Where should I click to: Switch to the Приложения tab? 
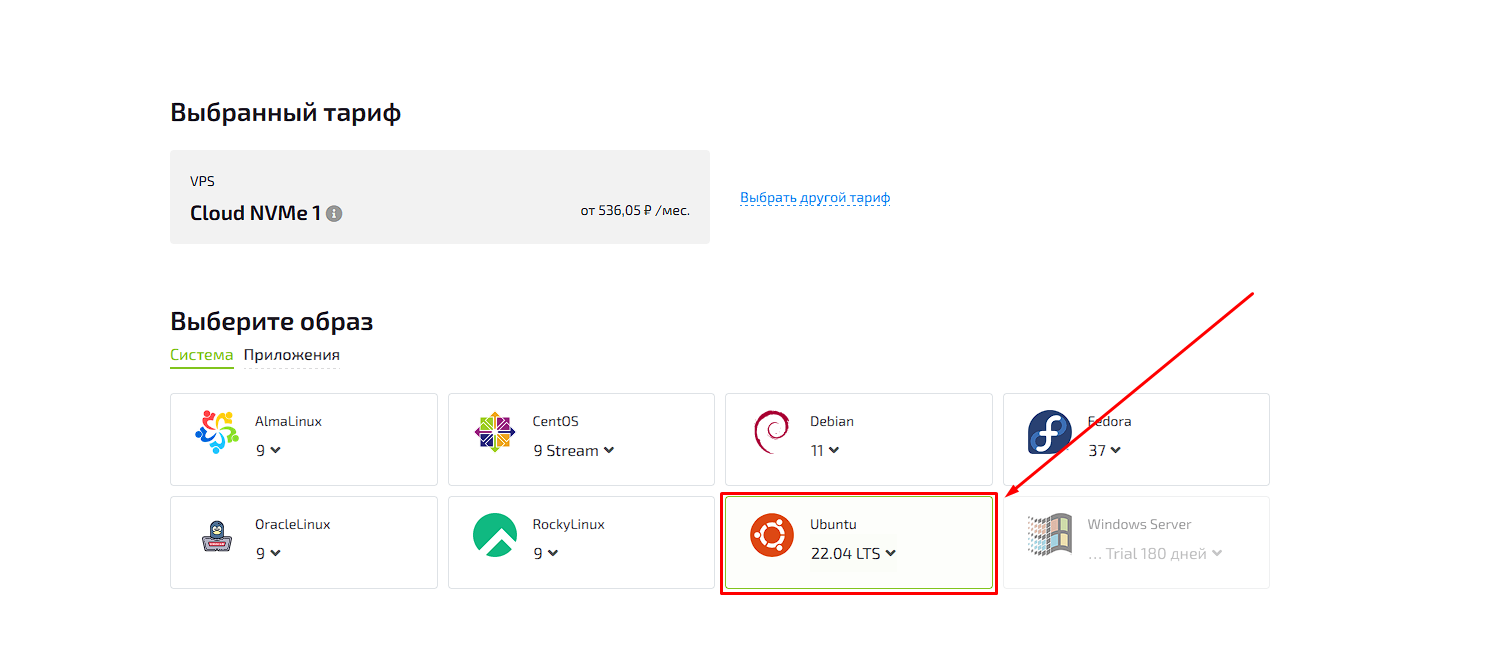[292, 355]
